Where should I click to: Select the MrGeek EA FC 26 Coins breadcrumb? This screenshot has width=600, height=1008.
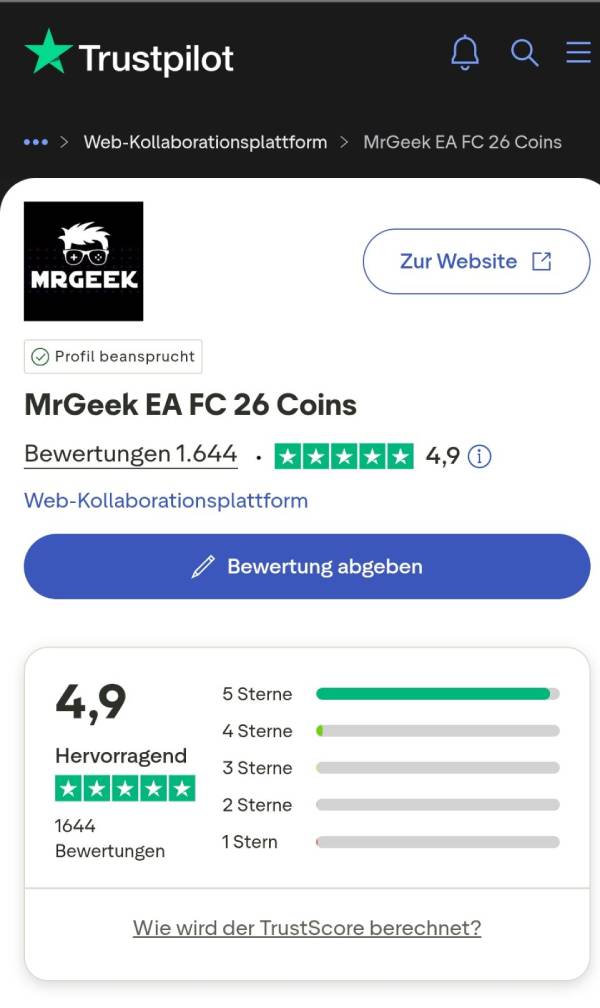pyautogui.click(x=462, y=142)
